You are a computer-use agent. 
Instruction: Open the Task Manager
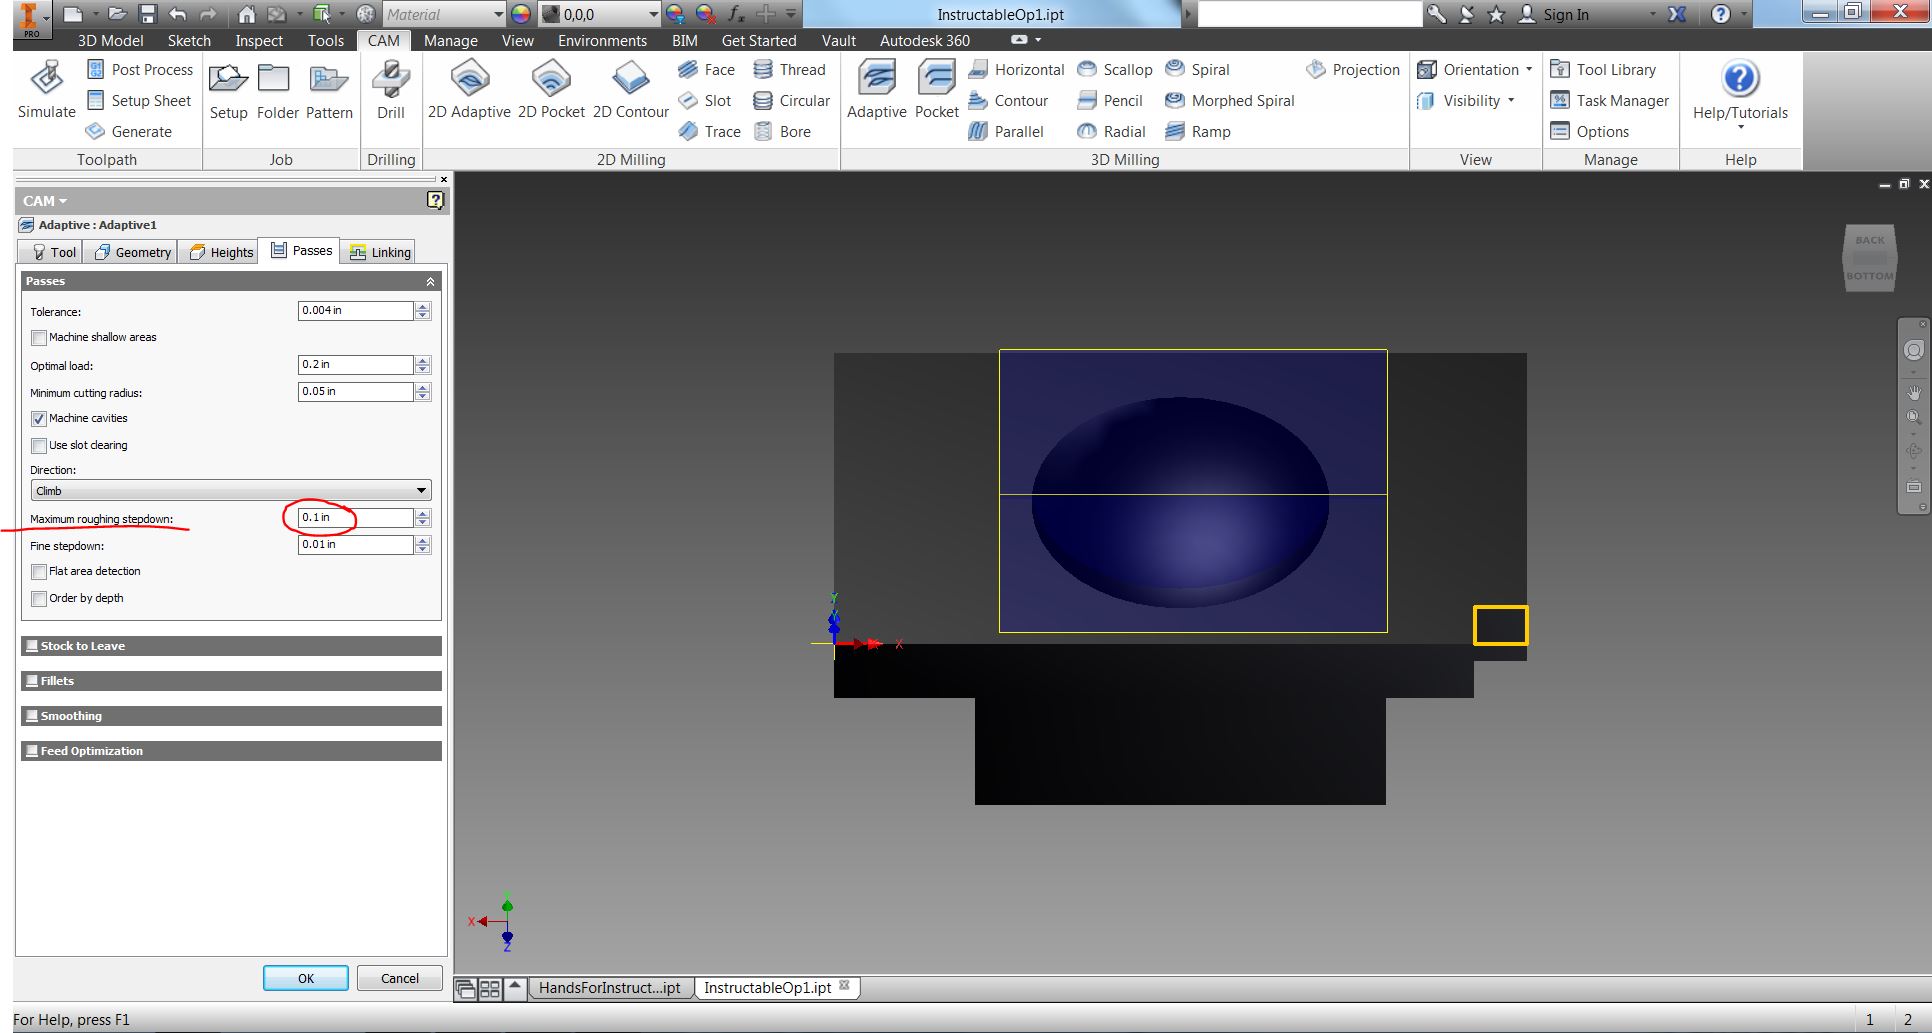pos(1609,100)
